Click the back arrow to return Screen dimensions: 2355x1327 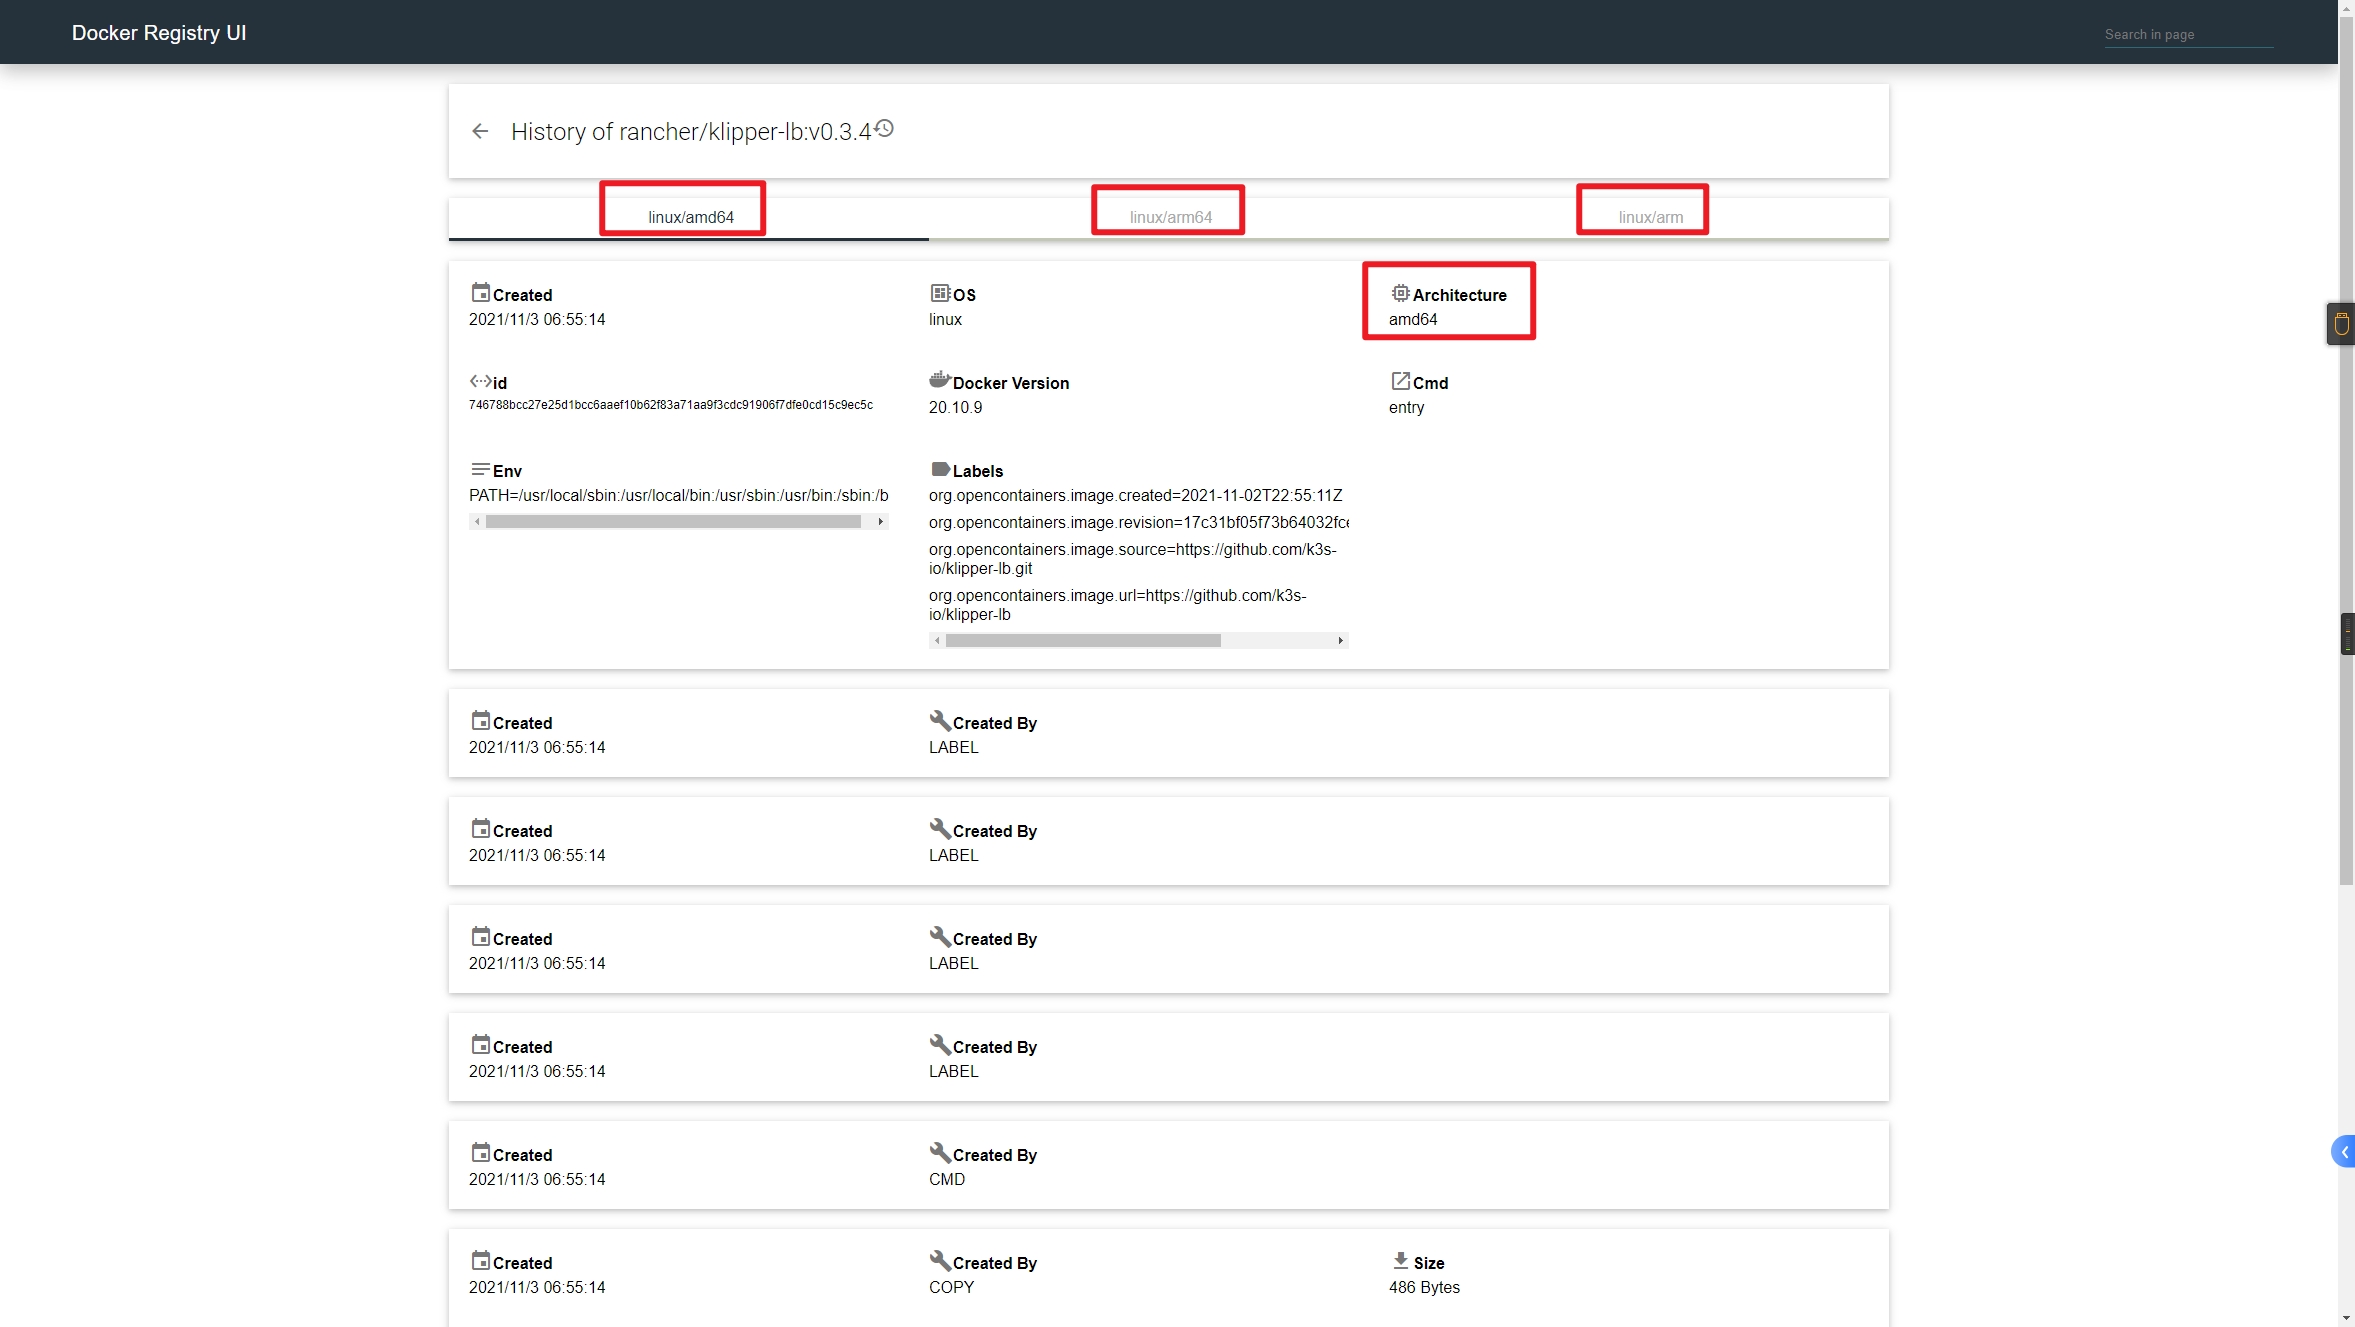tap(480, 131)
